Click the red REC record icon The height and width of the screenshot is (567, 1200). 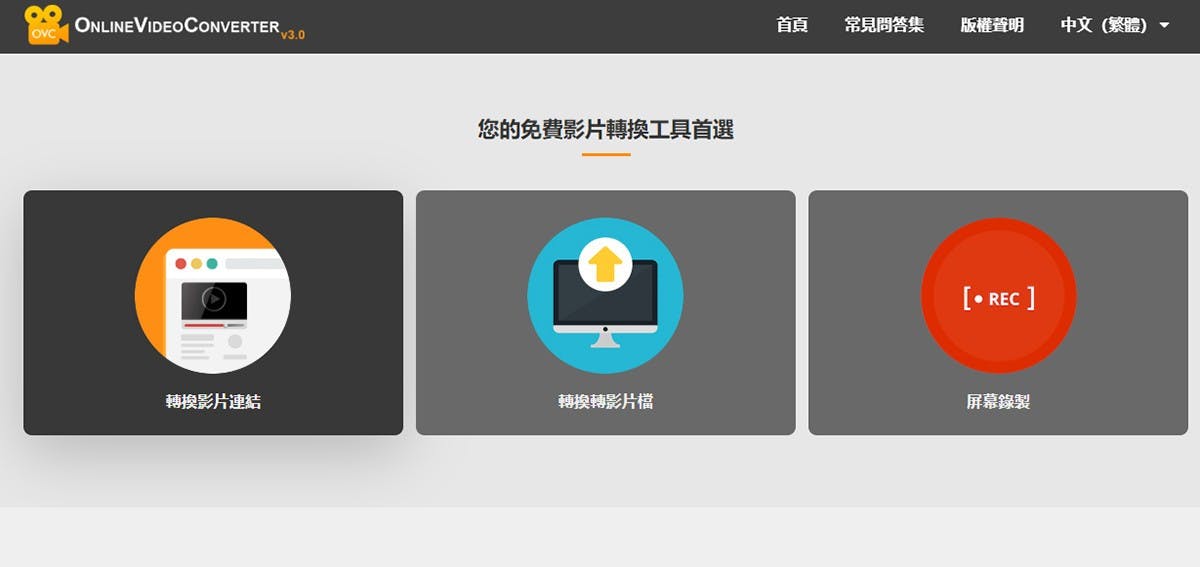coord(998,297)
